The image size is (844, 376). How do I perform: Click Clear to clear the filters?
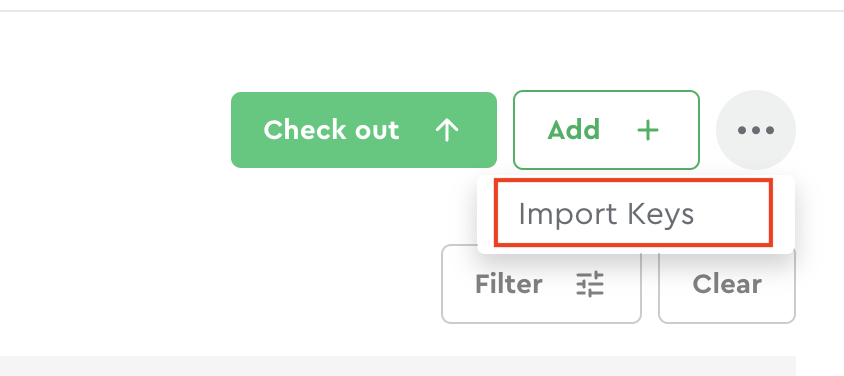click(x=727, y=284)
